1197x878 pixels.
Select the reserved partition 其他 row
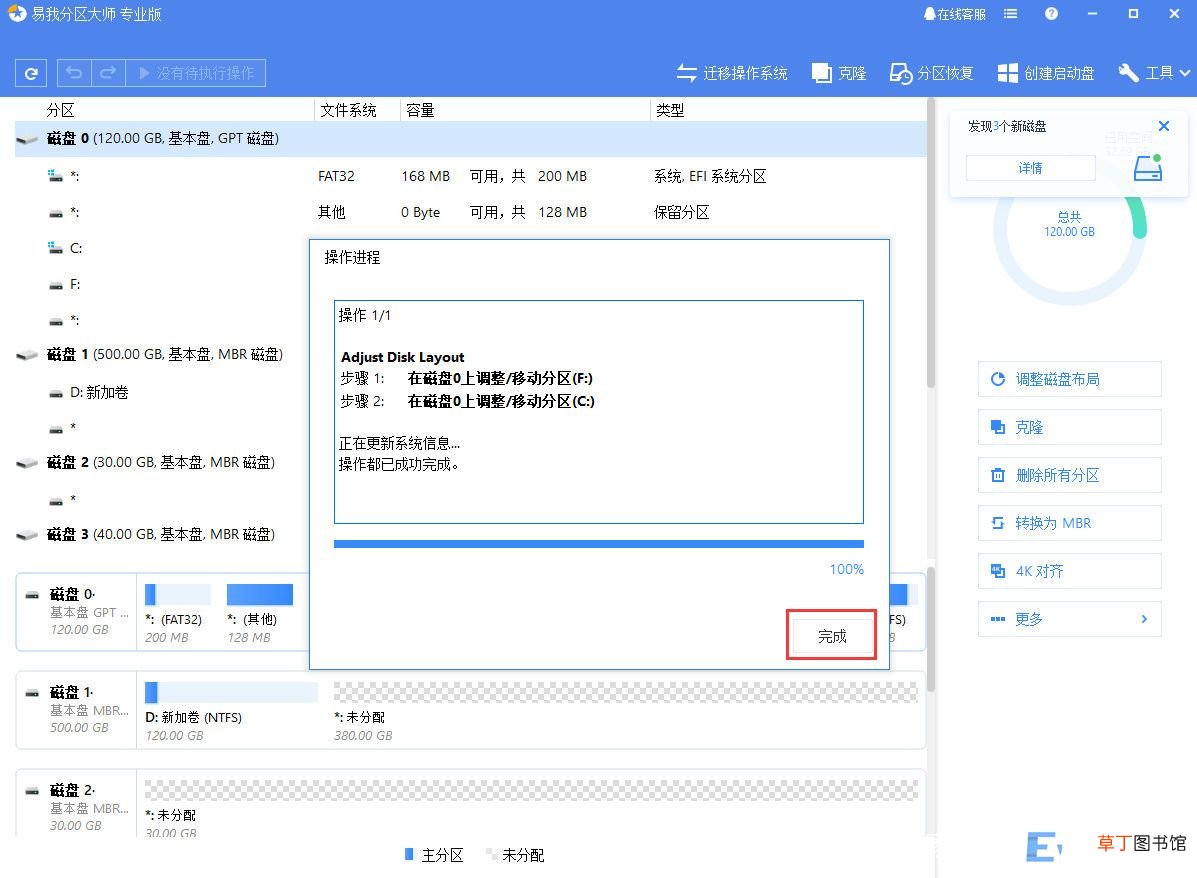tap(470, 212)
